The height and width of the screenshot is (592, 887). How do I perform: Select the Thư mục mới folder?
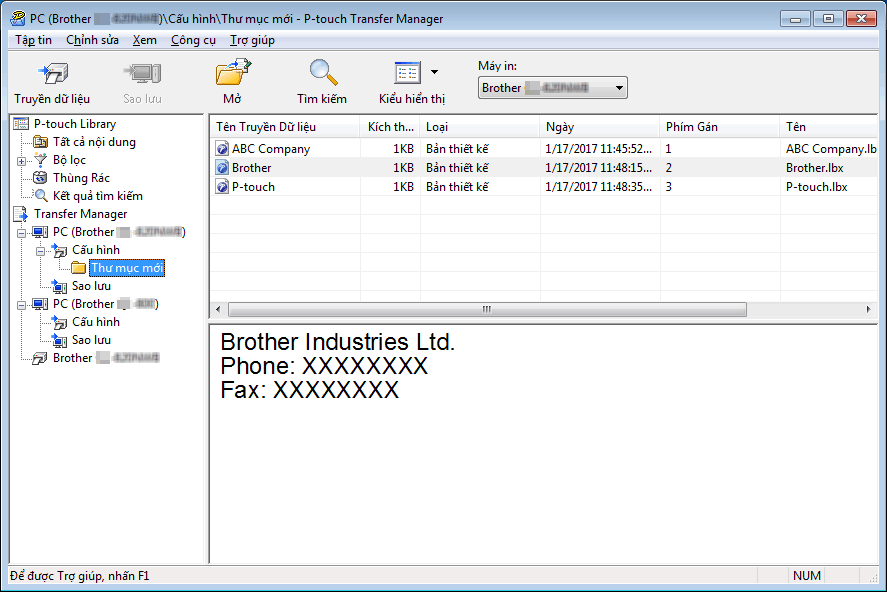click(126, 268)
